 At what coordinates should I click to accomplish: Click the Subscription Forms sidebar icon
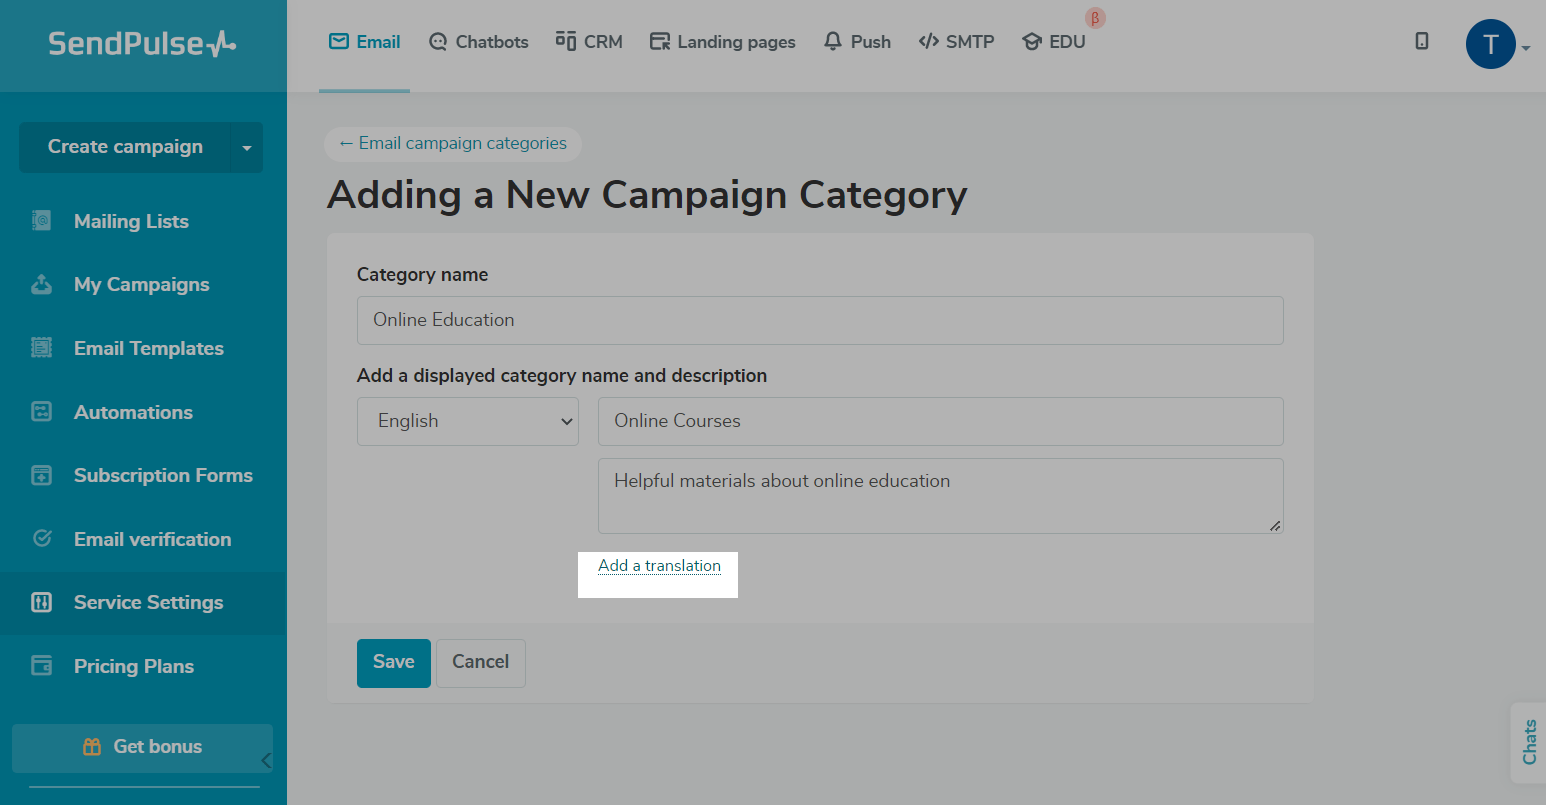pyautogui.click(x=41, y=475)
